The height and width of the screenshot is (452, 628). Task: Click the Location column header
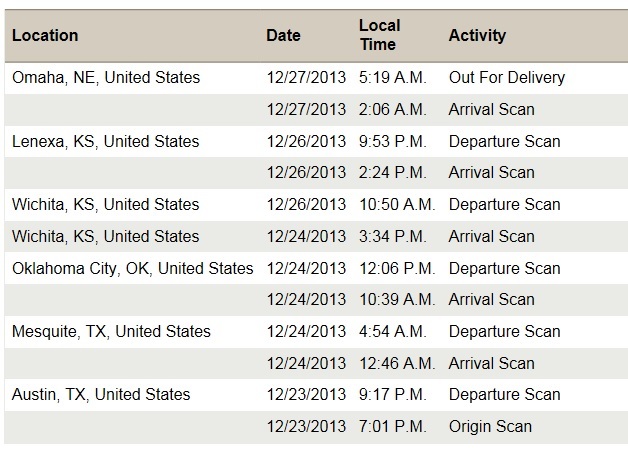coord(45,36)
